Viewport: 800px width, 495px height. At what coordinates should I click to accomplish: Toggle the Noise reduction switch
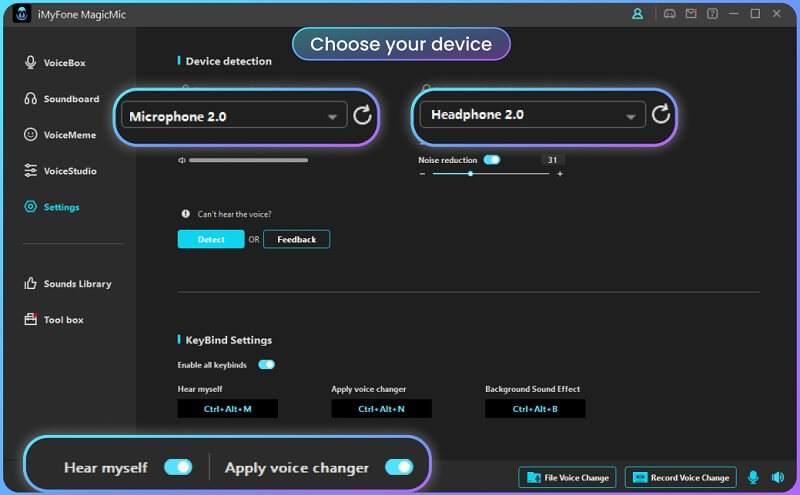(492, 160)
